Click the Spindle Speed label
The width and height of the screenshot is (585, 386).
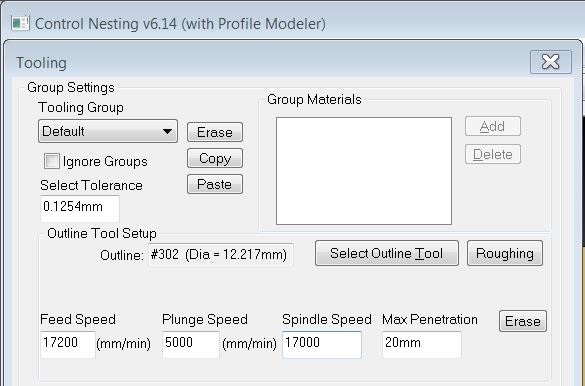coord(326,320)
